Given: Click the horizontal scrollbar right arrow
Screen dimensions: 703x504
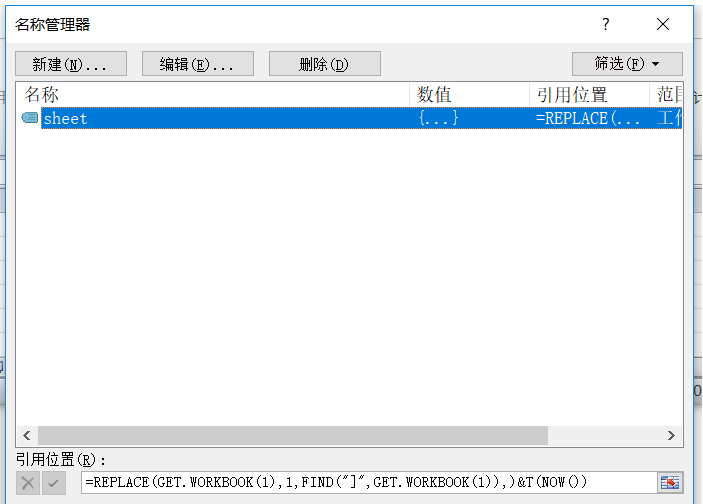Looking at the screenshot, I should pyautogui.click(x=671, y=435).
